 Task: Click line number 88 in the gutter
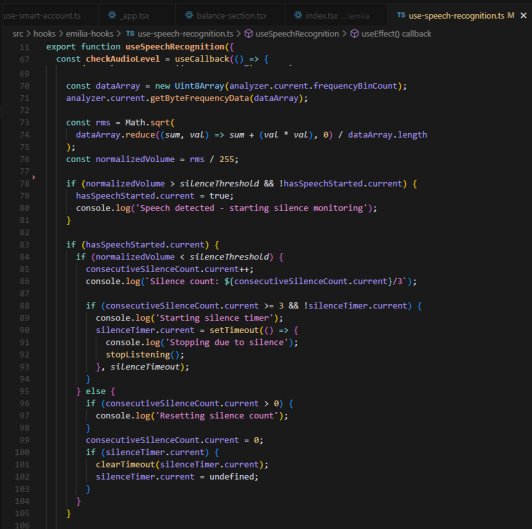[24, 306]
